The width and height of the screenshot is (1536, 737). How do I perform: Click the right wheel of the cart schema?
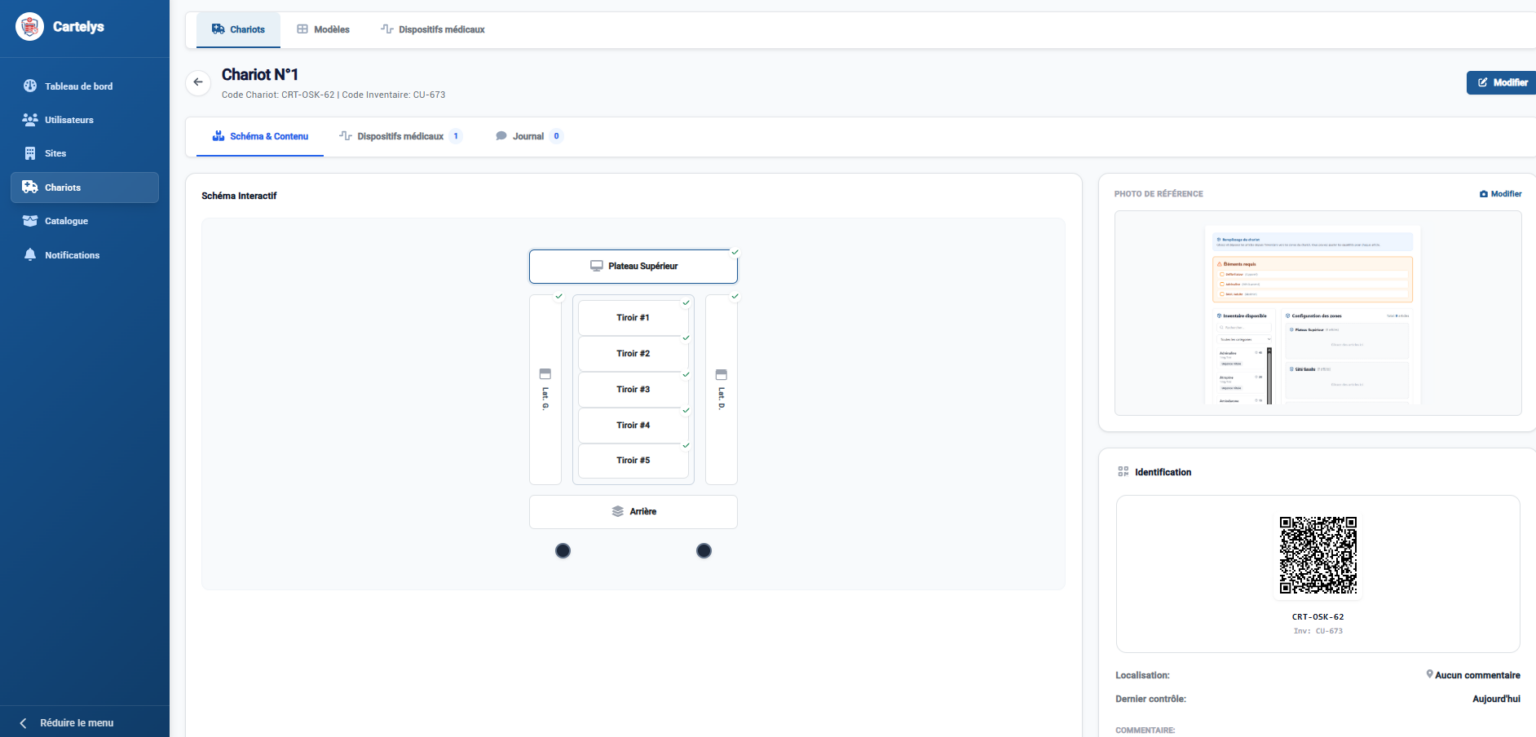click(x=704, y=551)
